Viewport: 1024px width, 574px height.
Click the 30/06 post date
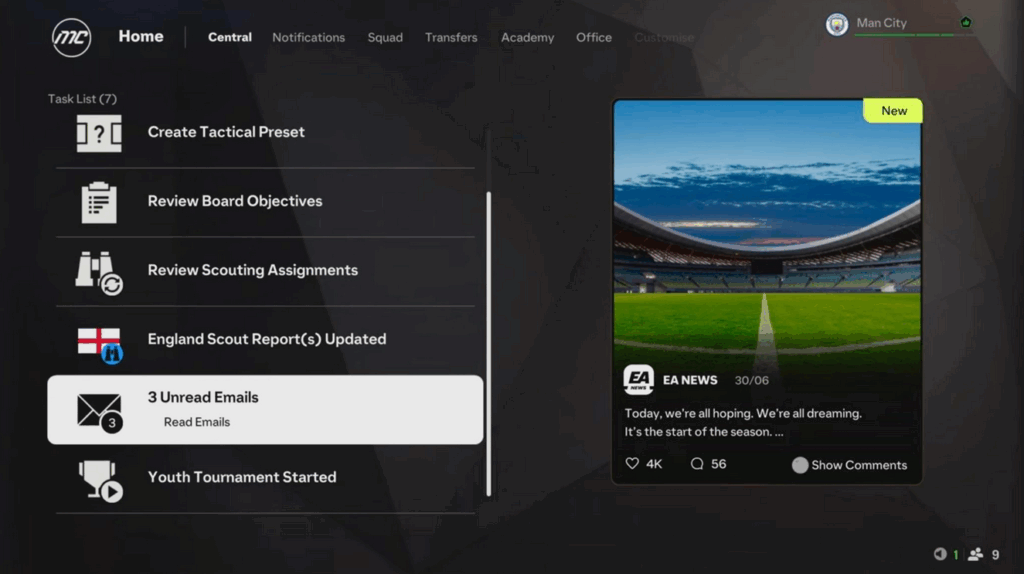(751, 380)
